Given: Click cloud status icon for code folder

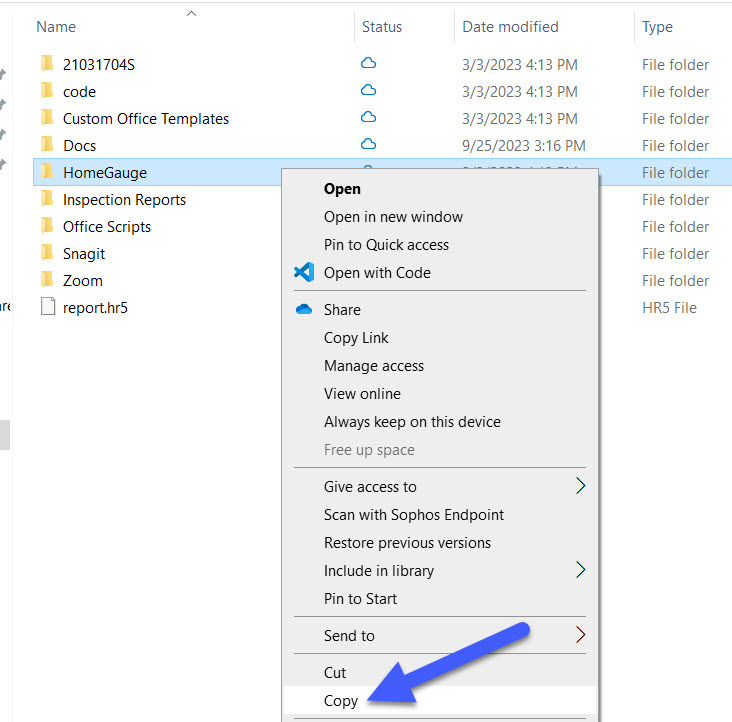Looking at the screenshot, I should pyautogui.click(x=368, y=90).
